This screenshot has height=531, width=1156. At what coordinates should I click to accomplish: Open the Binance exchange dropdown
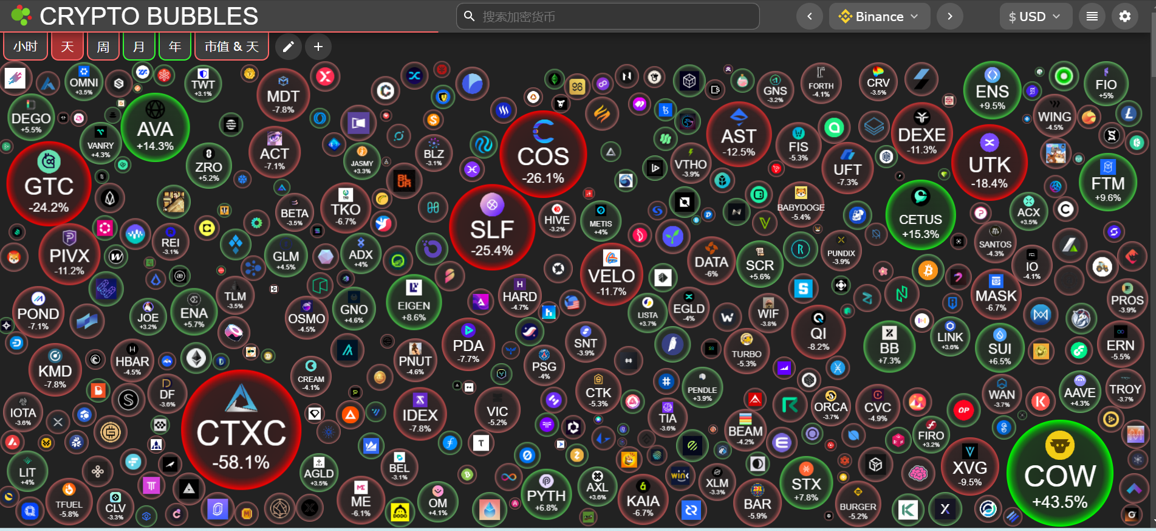pos(880,16)
